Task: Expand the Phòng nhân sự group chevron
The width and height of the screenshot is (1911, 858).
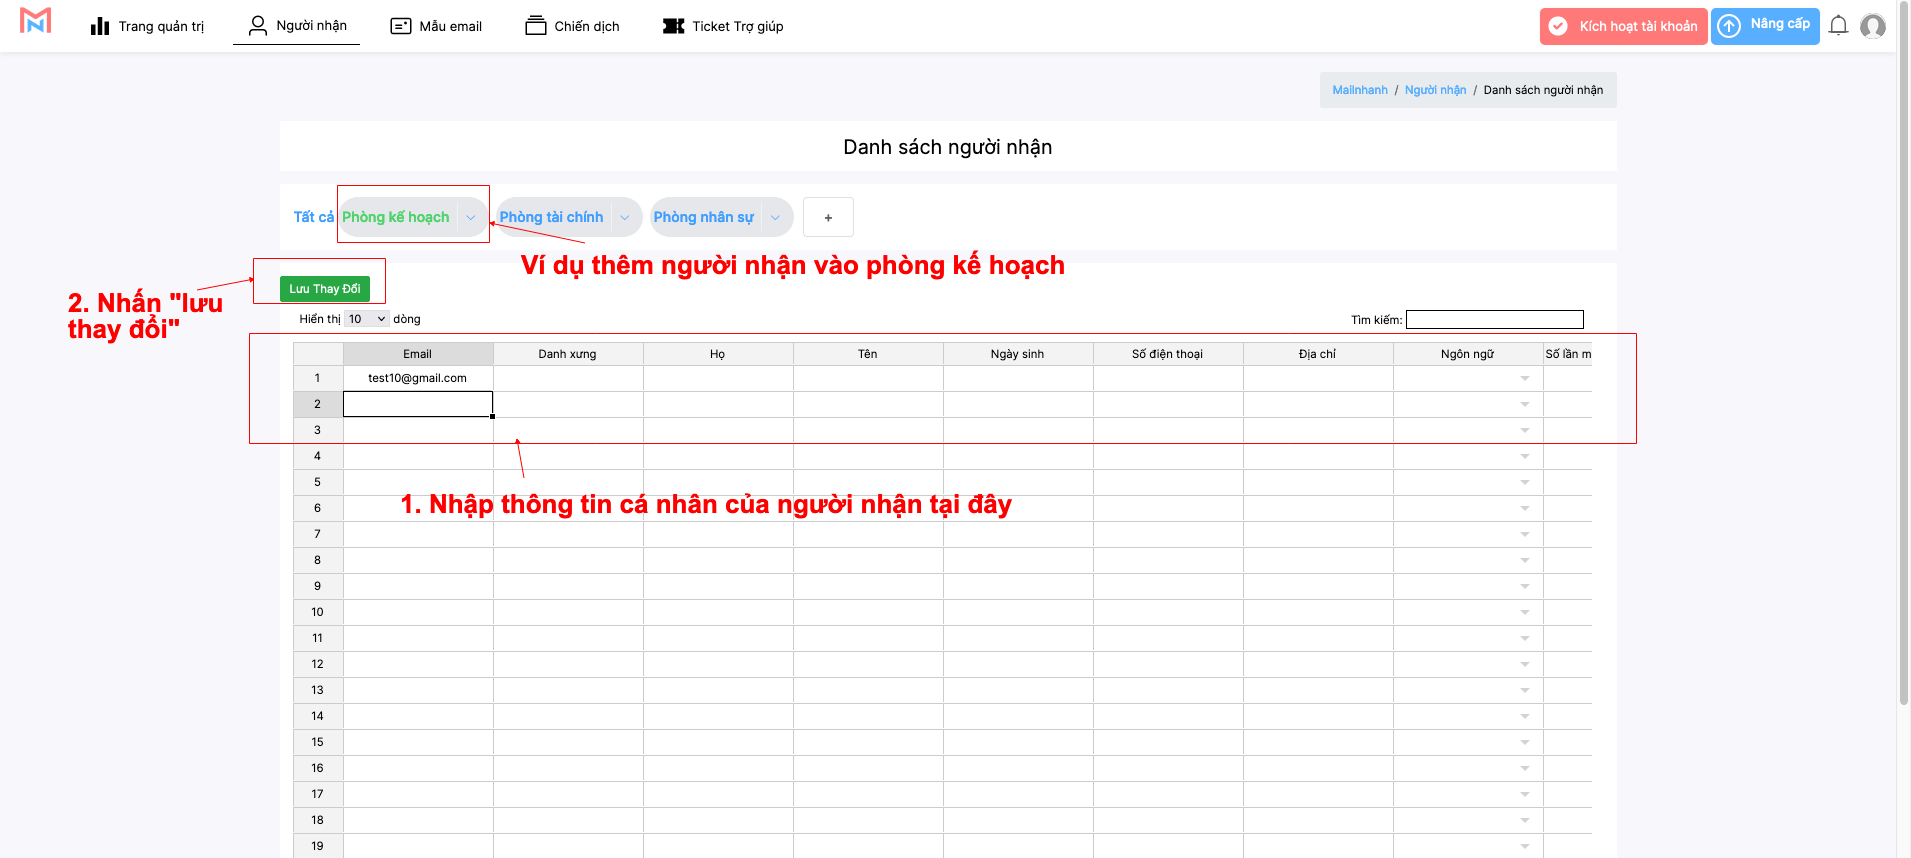Action: click(775, 217)
